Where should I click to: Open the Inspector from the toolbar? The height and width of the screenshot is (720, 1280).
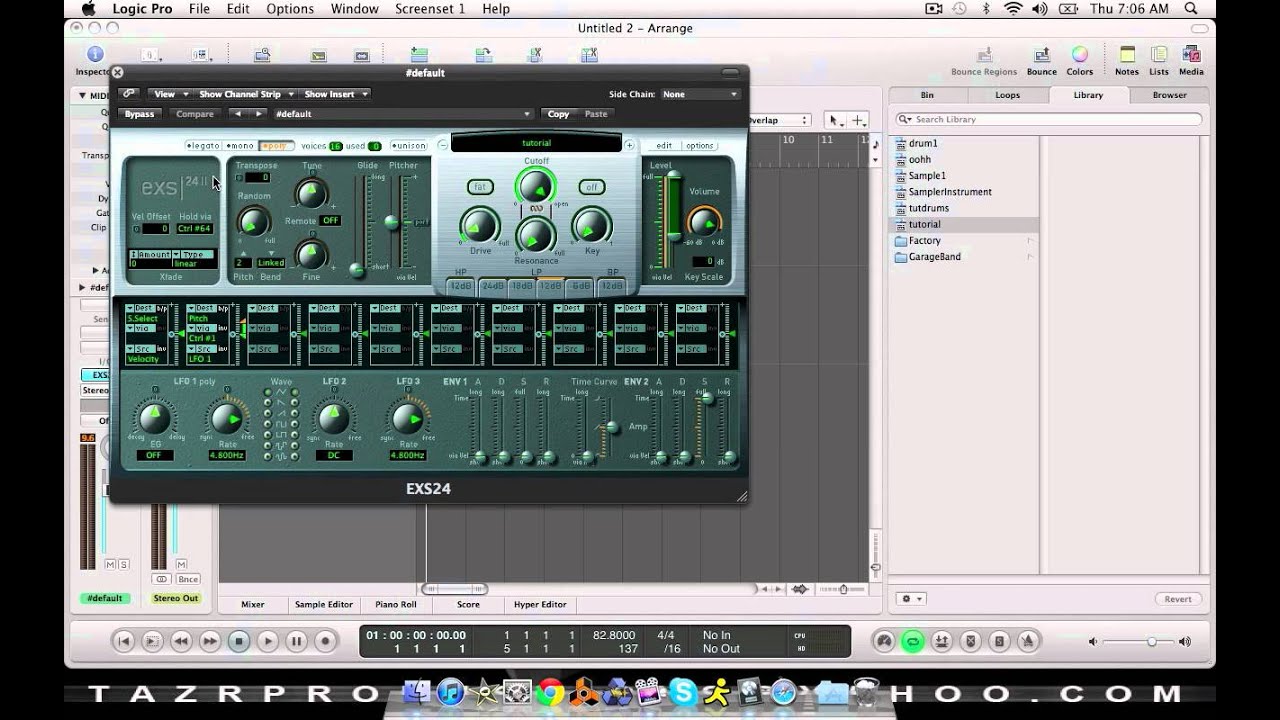(x=95, y=56)
